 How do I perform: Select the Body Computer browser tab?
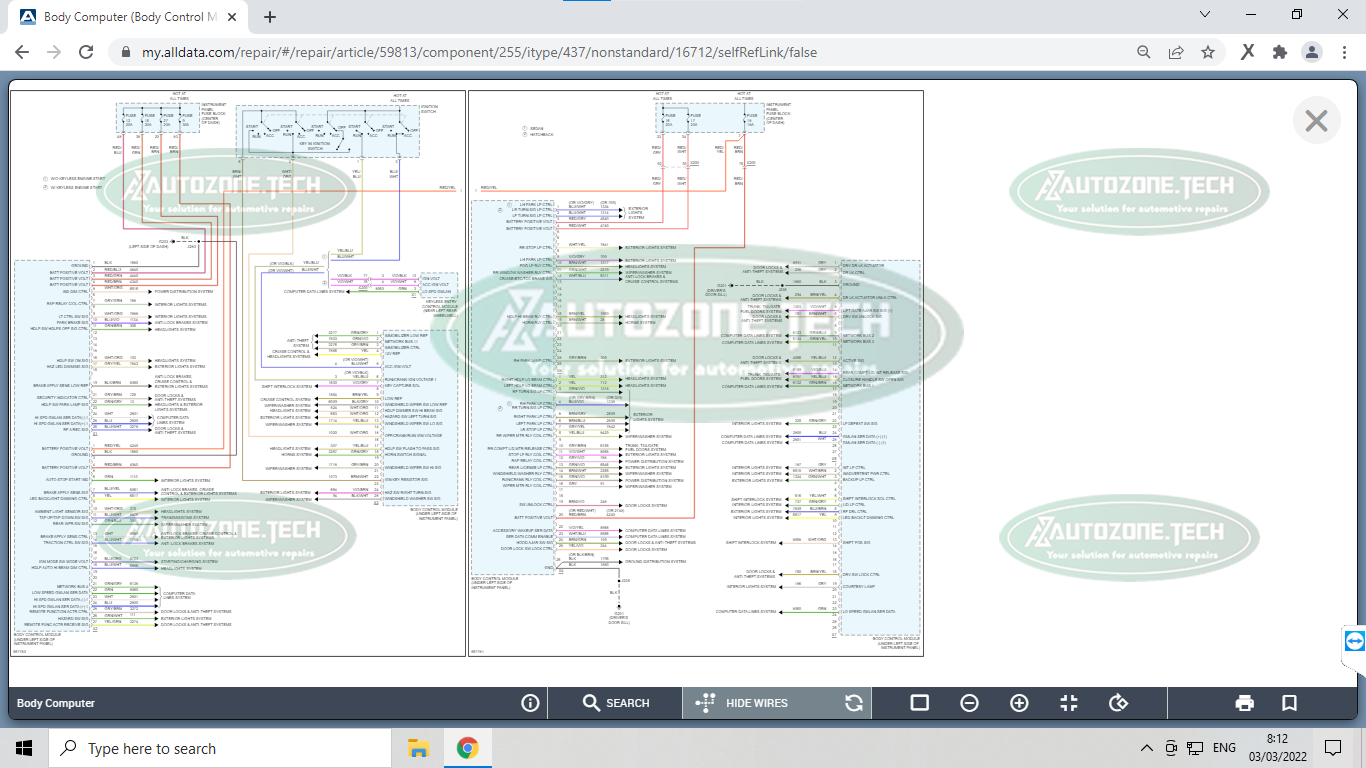point(130,17)
